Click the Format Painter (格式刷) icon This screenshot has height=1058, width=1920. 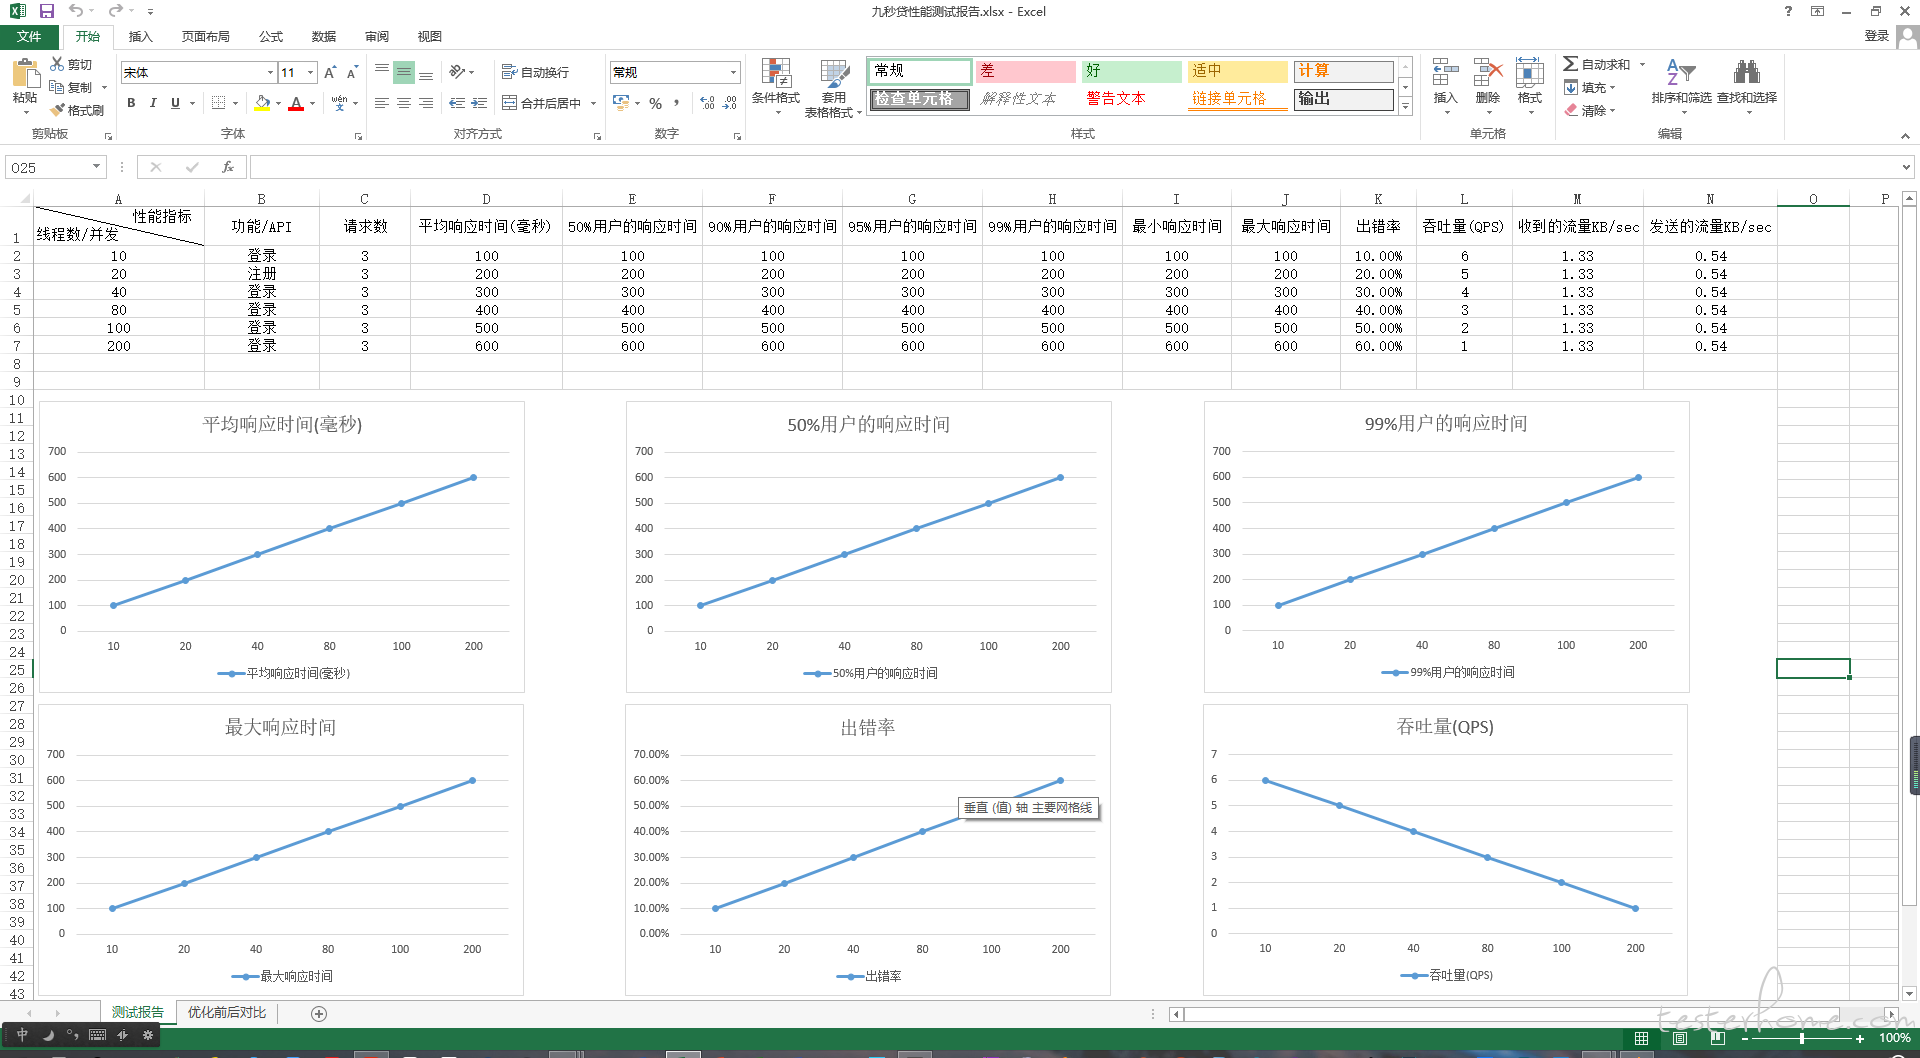(78, 110)
